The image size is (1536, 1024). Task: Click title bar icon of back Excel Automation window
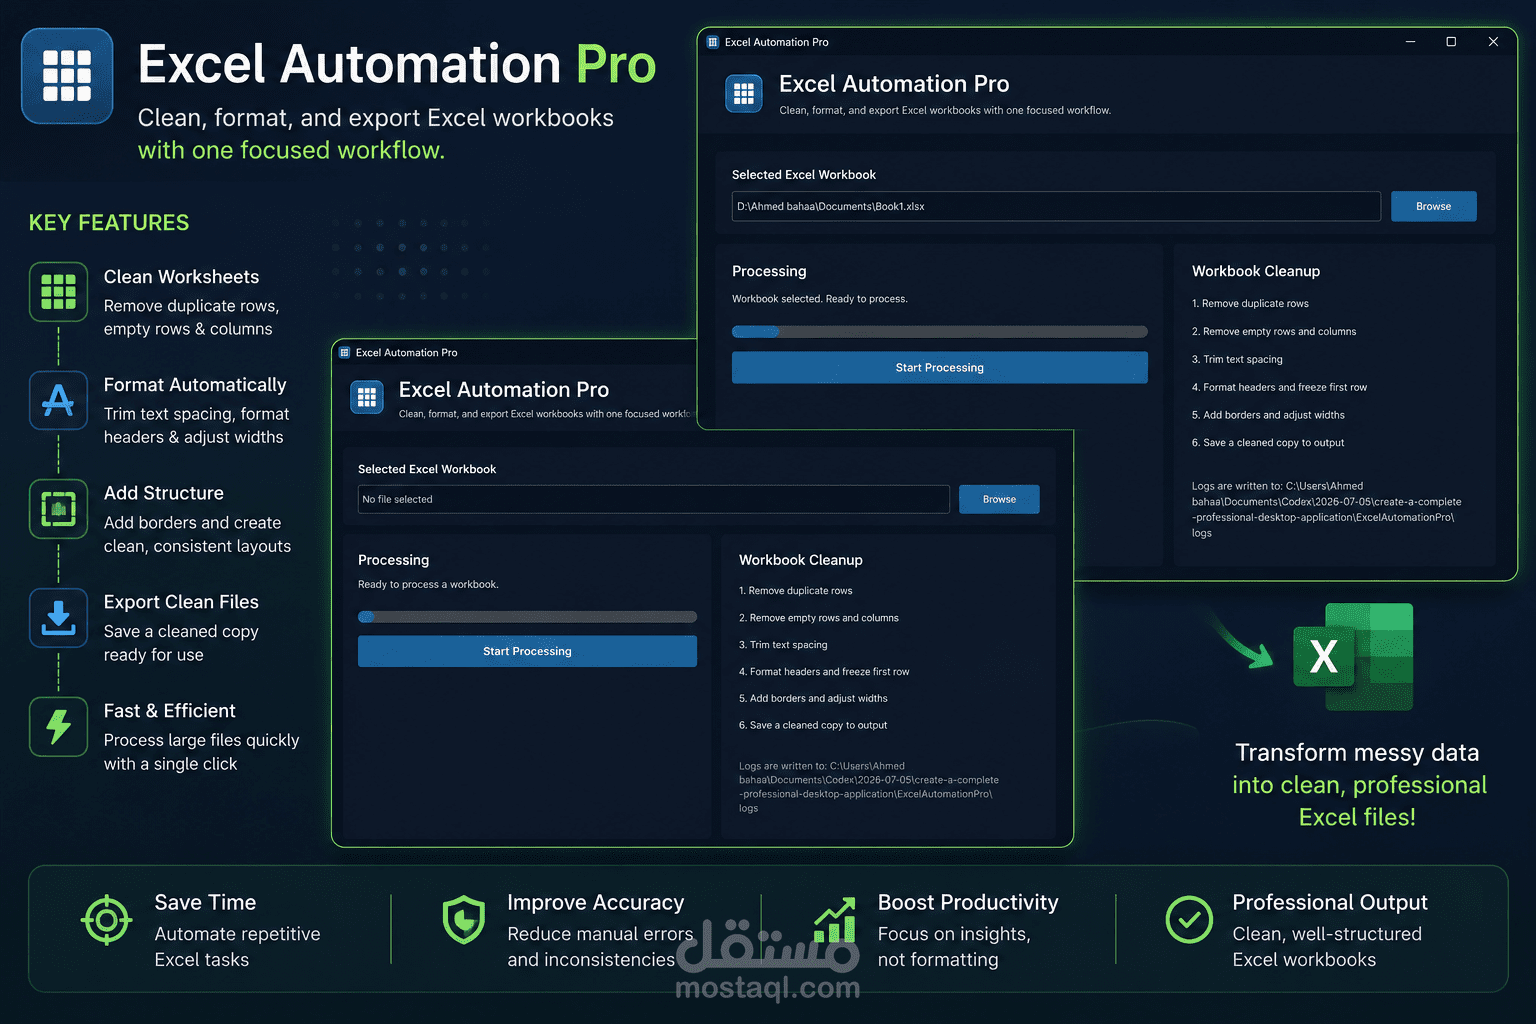click(713, 42)
